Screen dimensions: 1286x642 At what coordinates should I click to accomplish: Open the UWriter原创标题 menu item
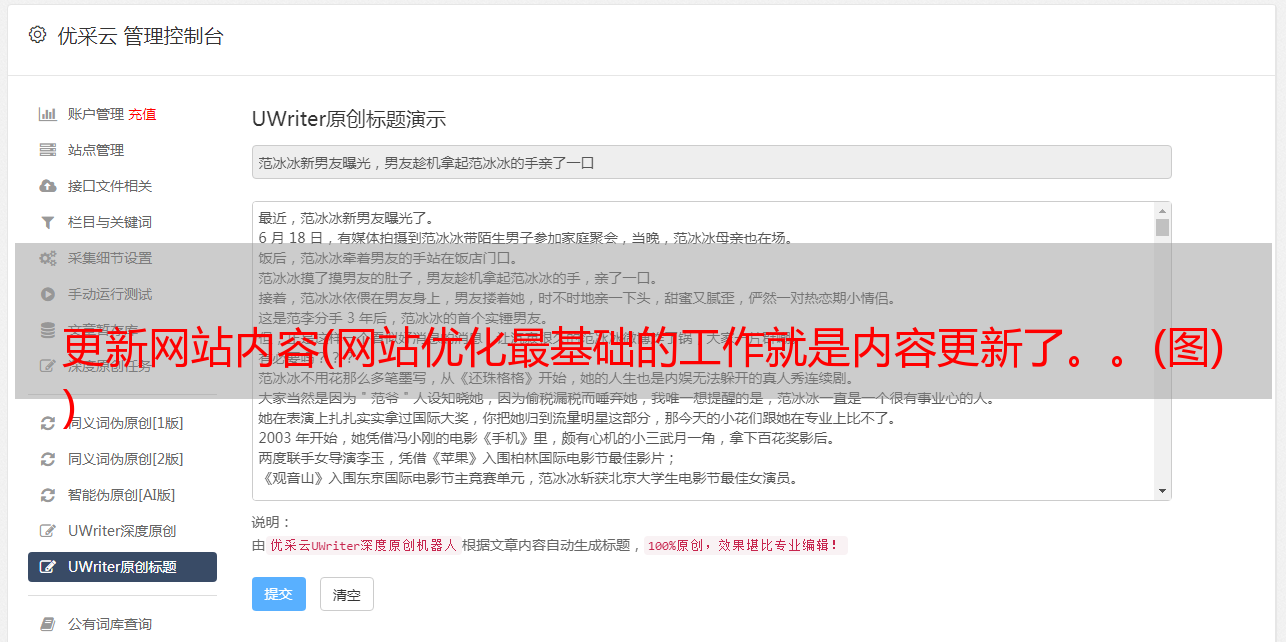point(122,567)
